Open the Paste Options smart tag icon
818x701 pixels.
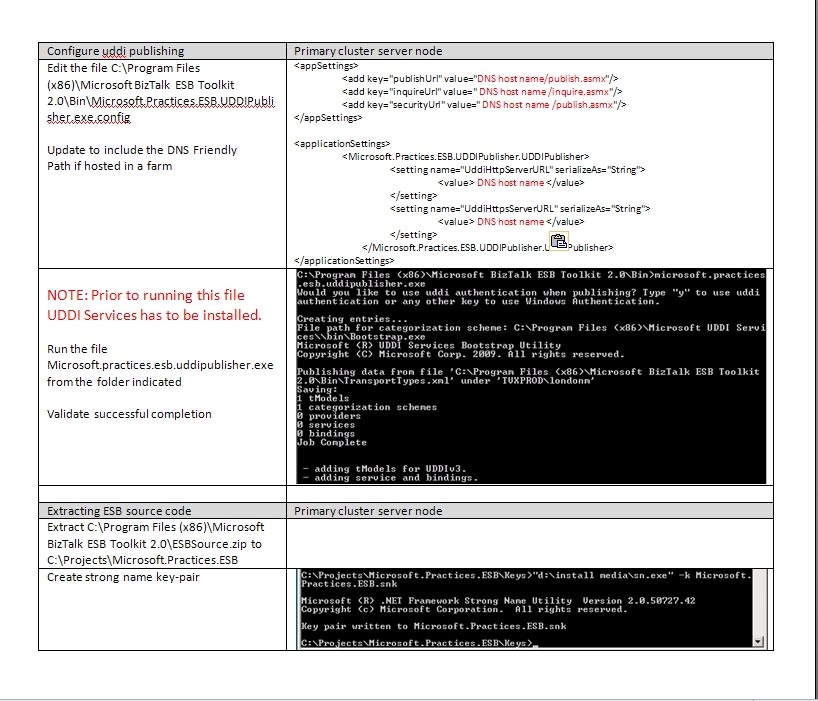[x=556, y=239]
